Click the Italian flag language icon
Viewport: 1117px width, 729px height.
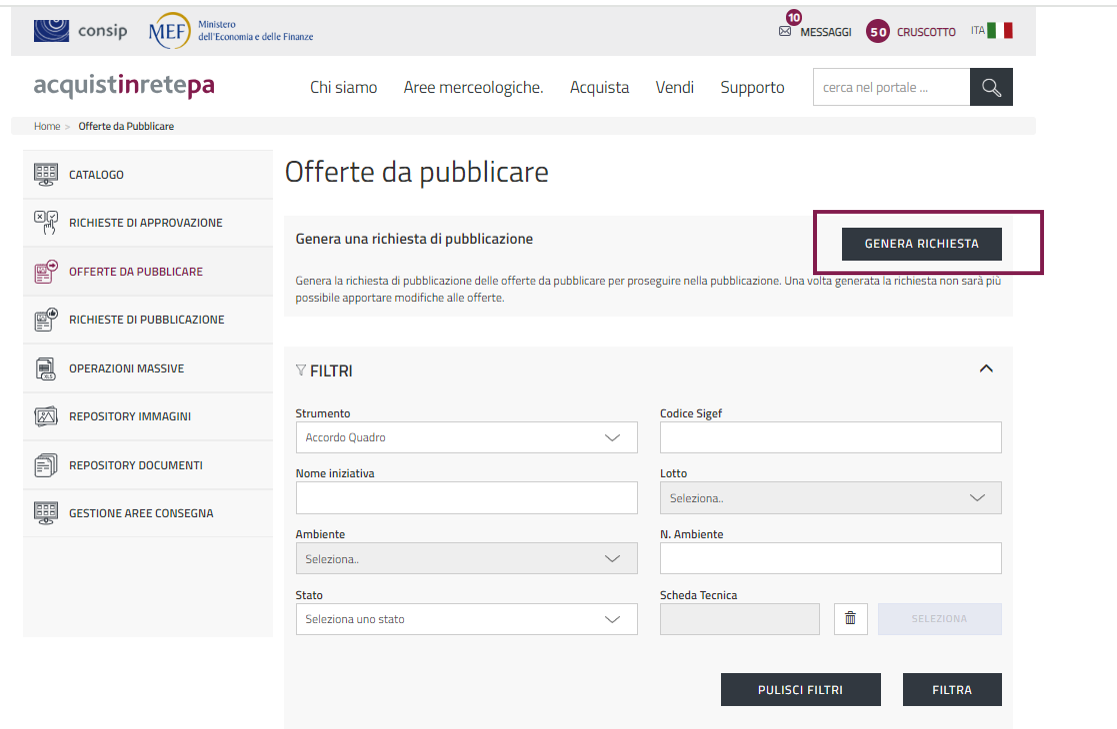coord(999,31)
